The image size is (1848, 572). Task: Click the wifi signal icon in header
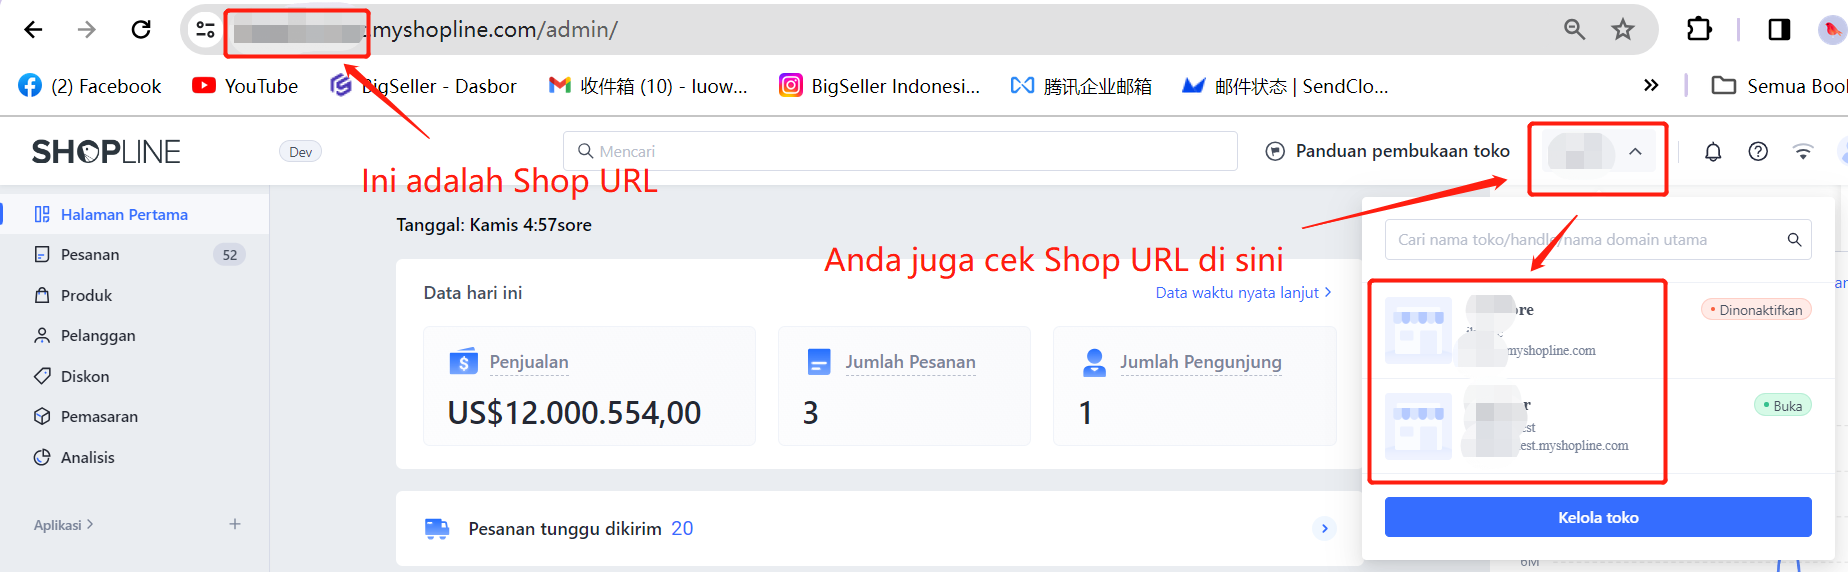coord(1803,152)
